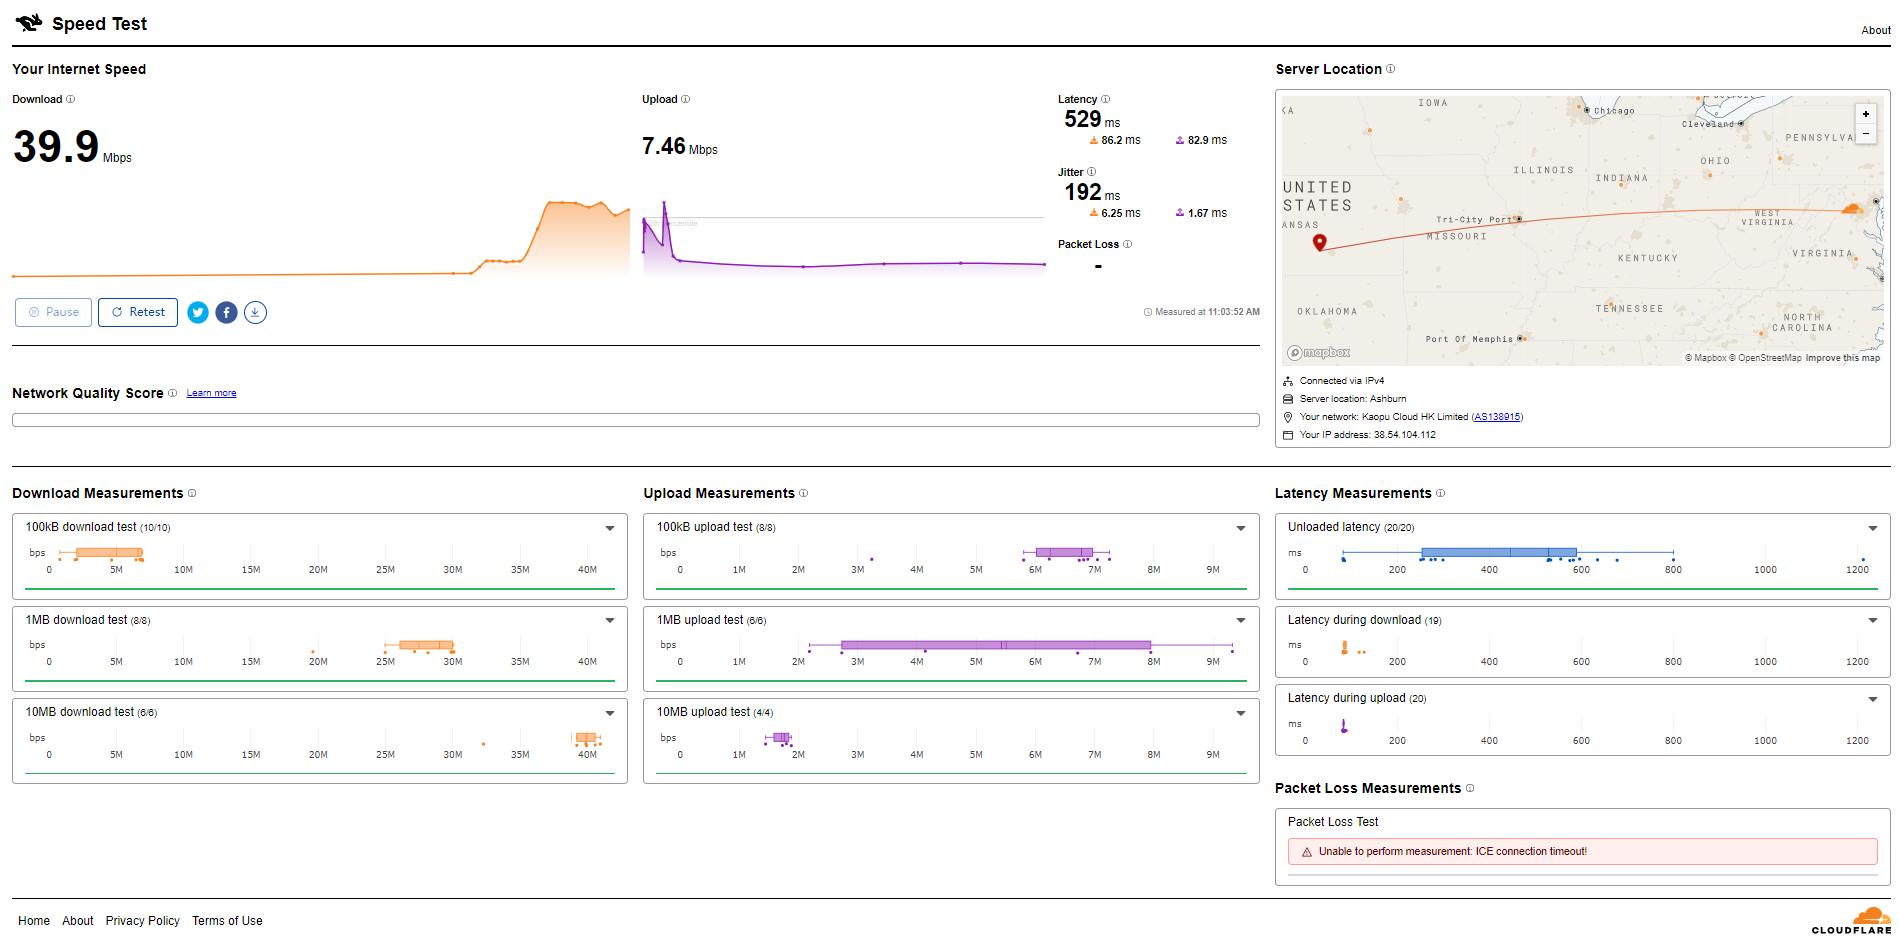Open Privacy Policy in the footer
Screen dimensions: 1899x937
(143, 921)
